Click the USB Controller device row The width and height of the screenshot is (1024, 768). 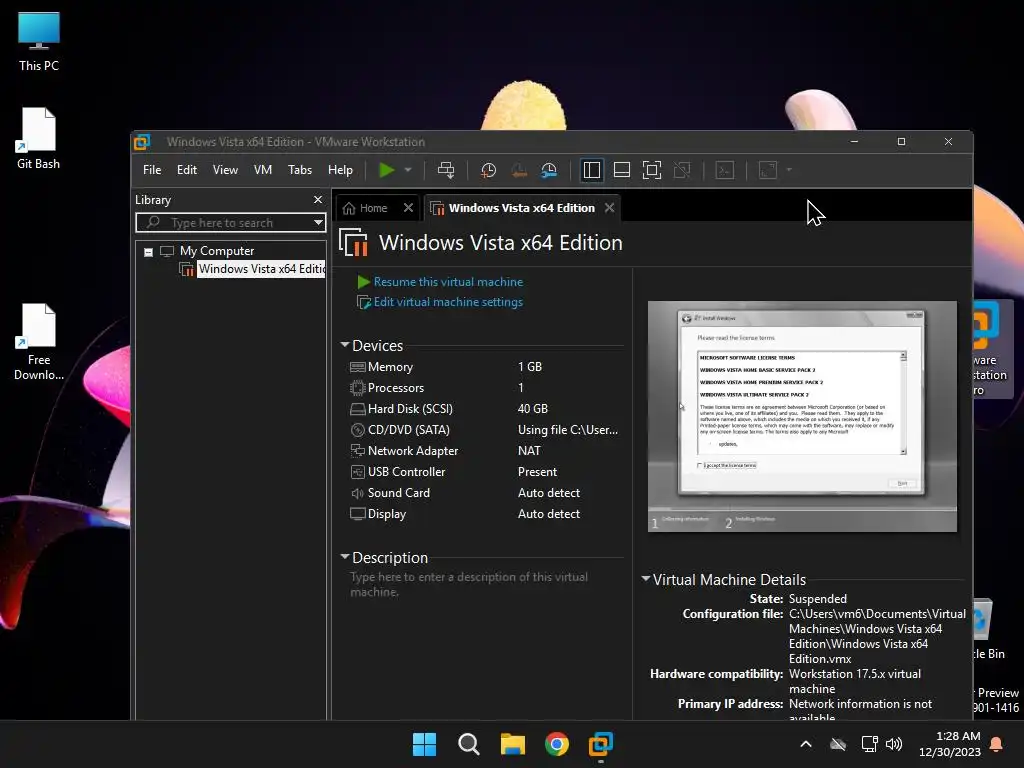(x=485, y=472)
